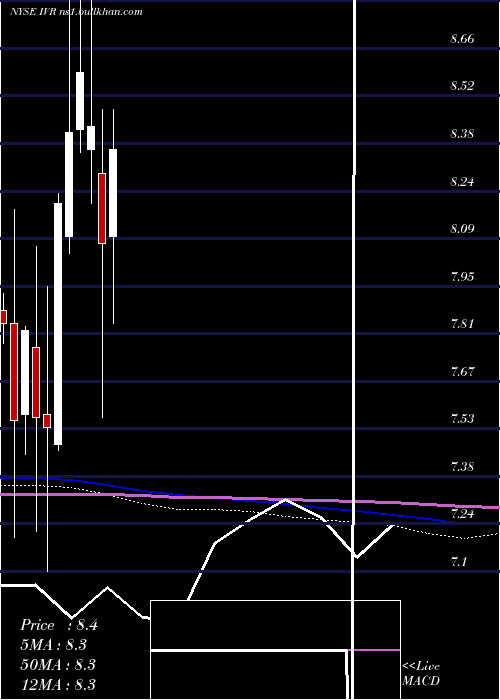
Task: Click the 12MA : 8.3 readout
Action: (x=58, y=684)
